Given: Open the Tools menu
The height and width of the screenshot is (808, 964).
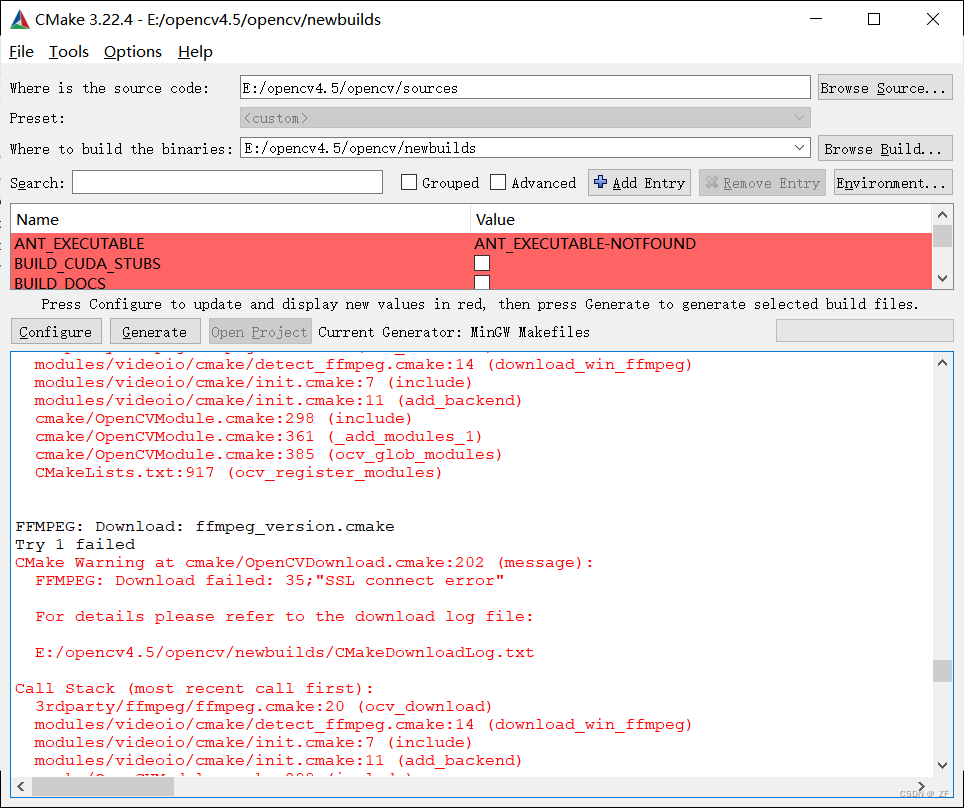Looking at the screenshot, I should [x=67, y=51].
